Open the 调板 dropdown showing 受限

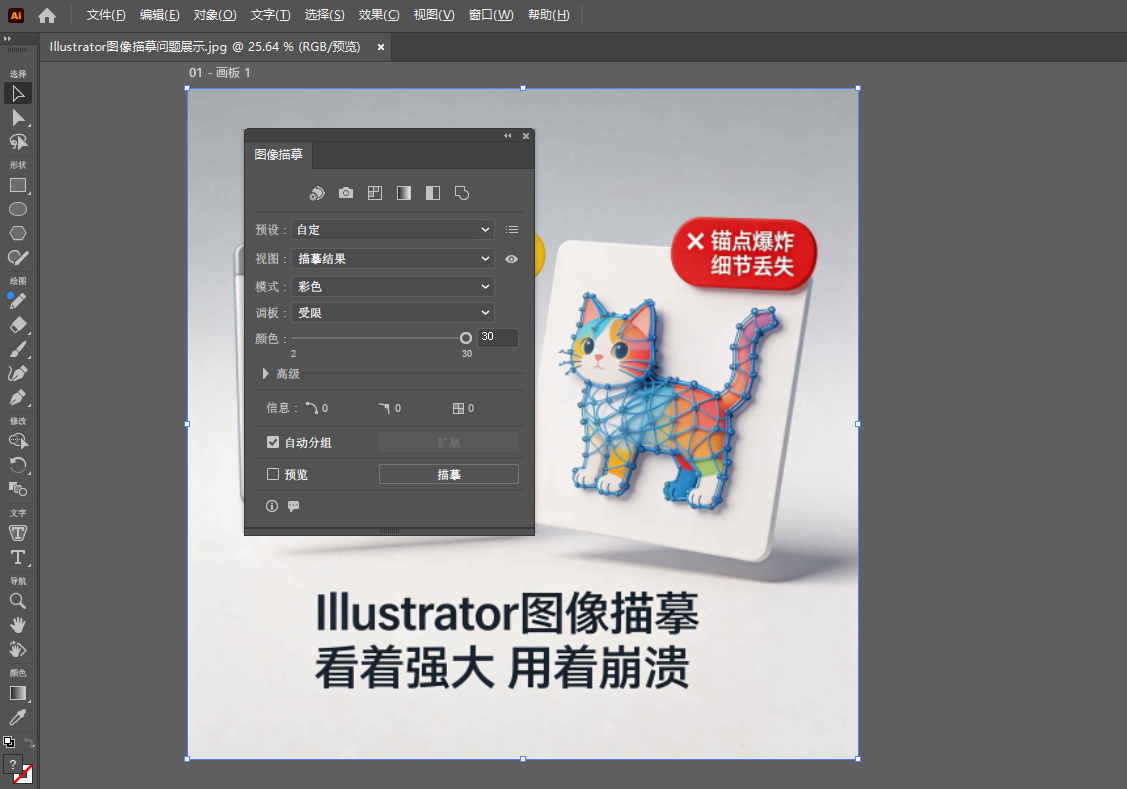[x=392, y=313]
